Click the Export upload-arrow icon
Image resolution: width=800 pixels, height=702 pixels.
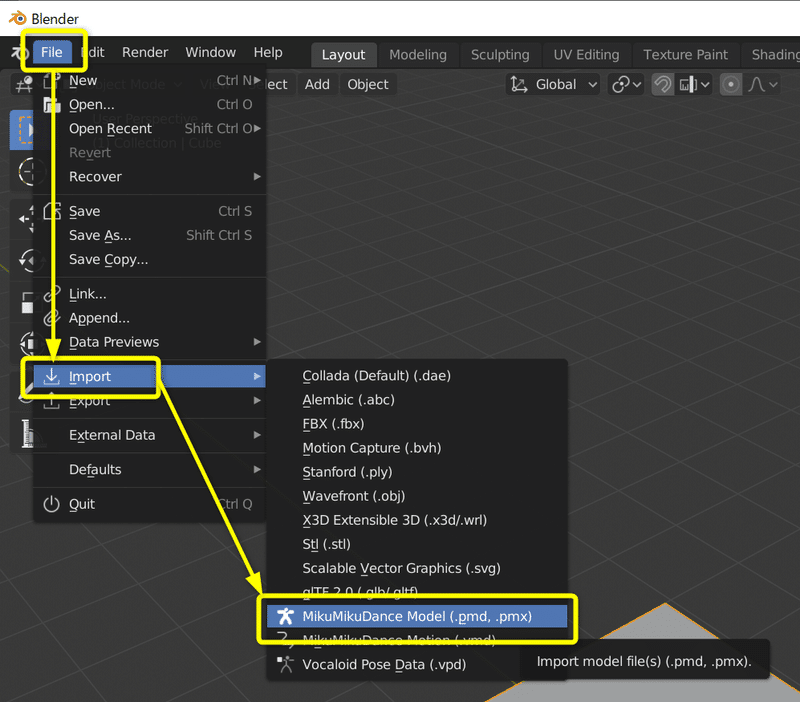pos(51,402)
